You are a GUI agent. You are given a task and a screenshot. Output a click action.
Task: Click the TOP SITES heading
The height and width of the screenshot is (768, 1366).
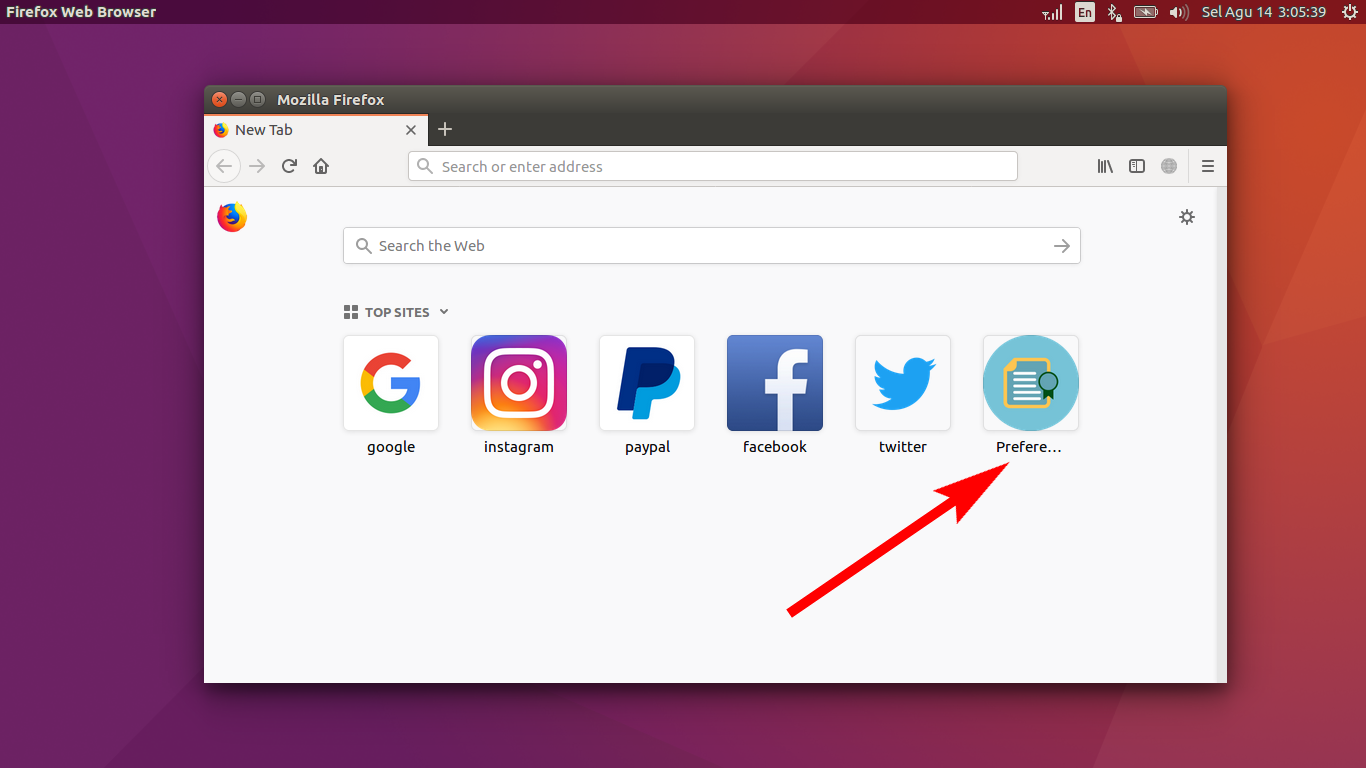[397, 312]
